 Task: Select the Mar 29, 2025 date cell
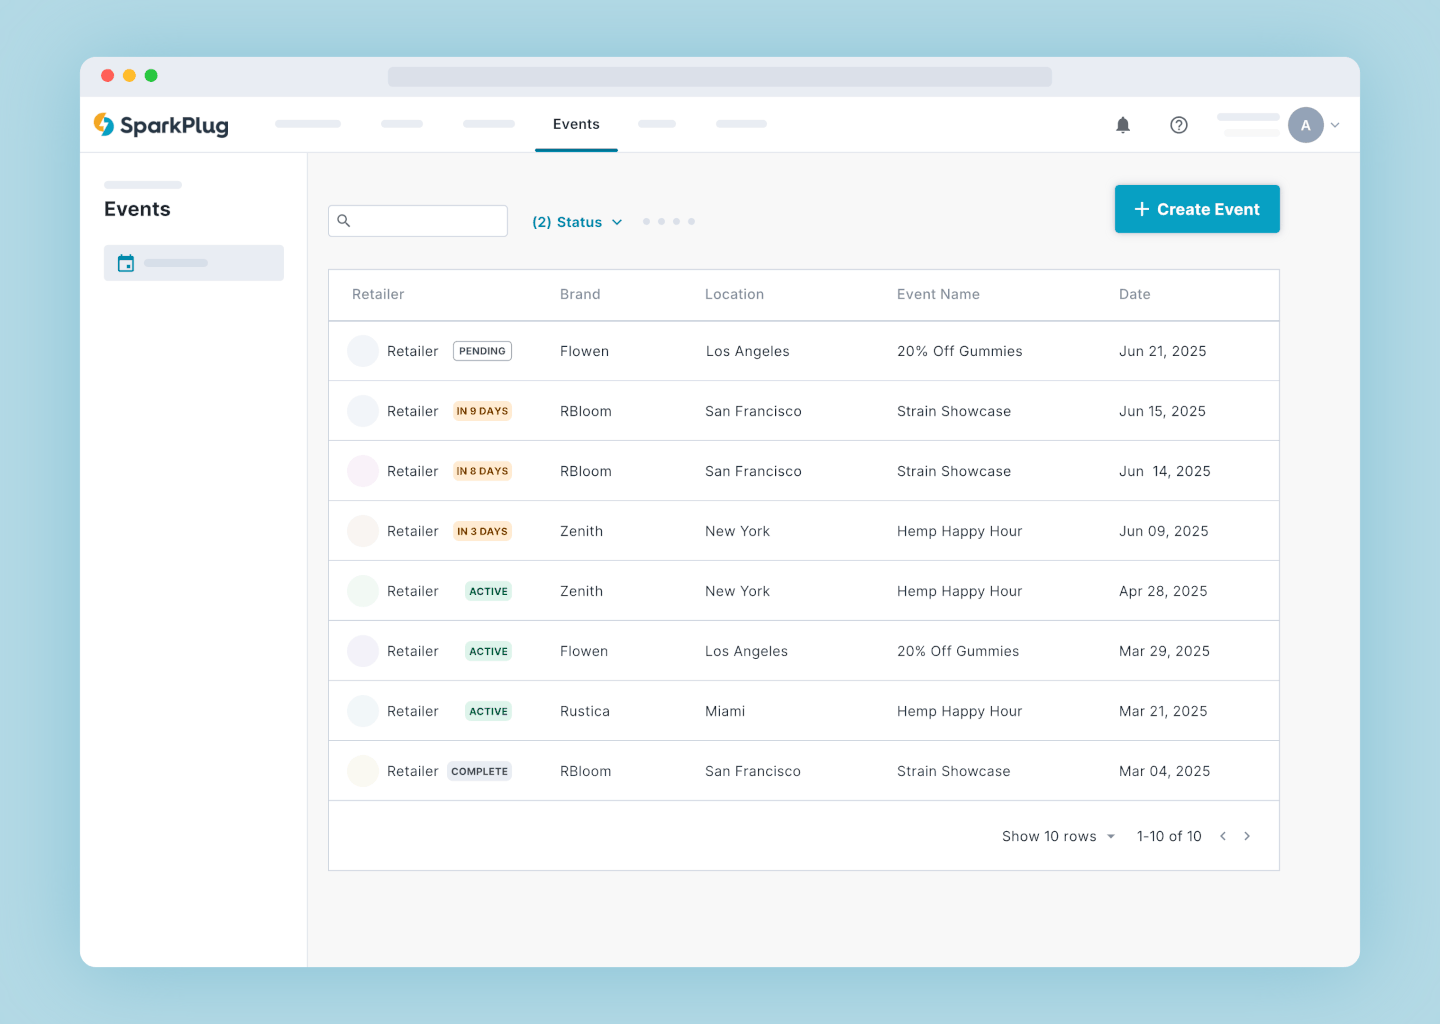pyautogui.click(x=1164, y=651)
